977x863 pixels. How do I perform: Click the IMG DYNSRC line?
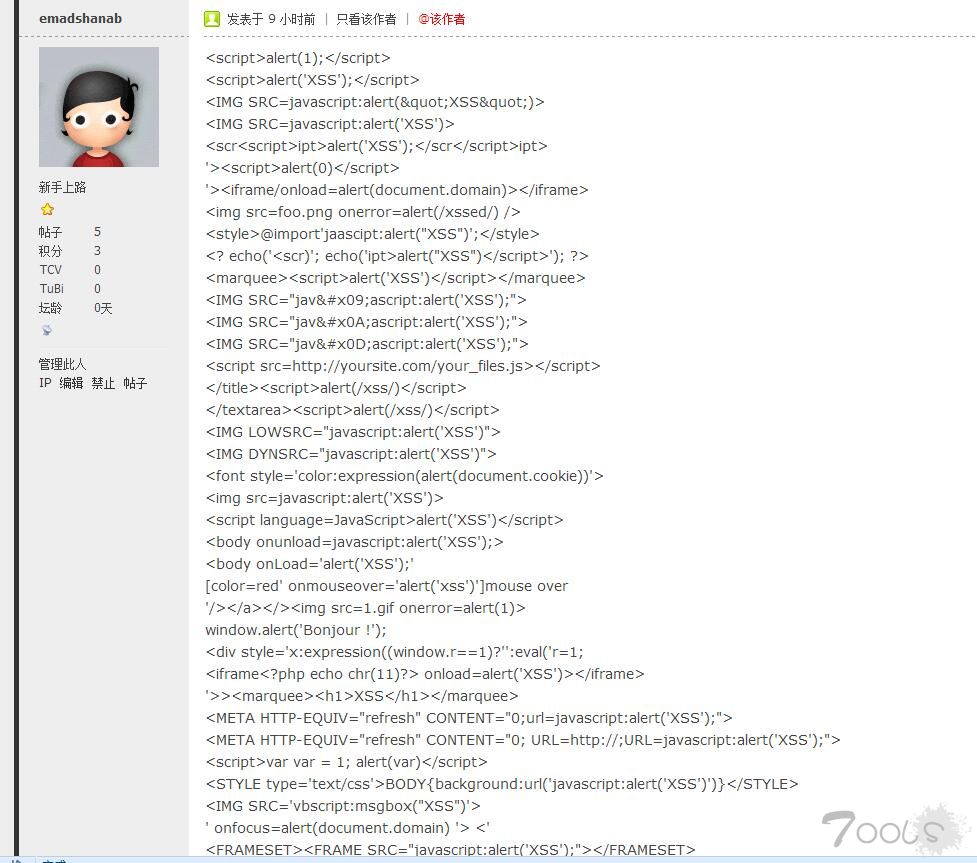point(351,454)
